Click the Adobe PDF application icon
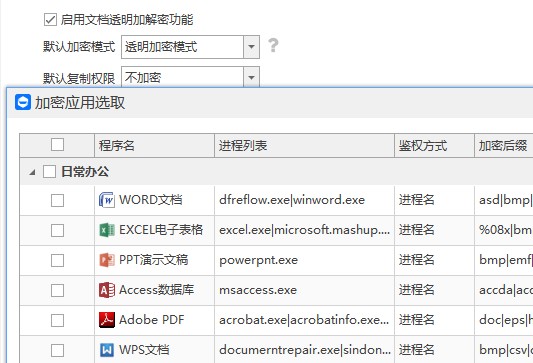The width and height of the screenshot is (533, 363). click(107, 320)
